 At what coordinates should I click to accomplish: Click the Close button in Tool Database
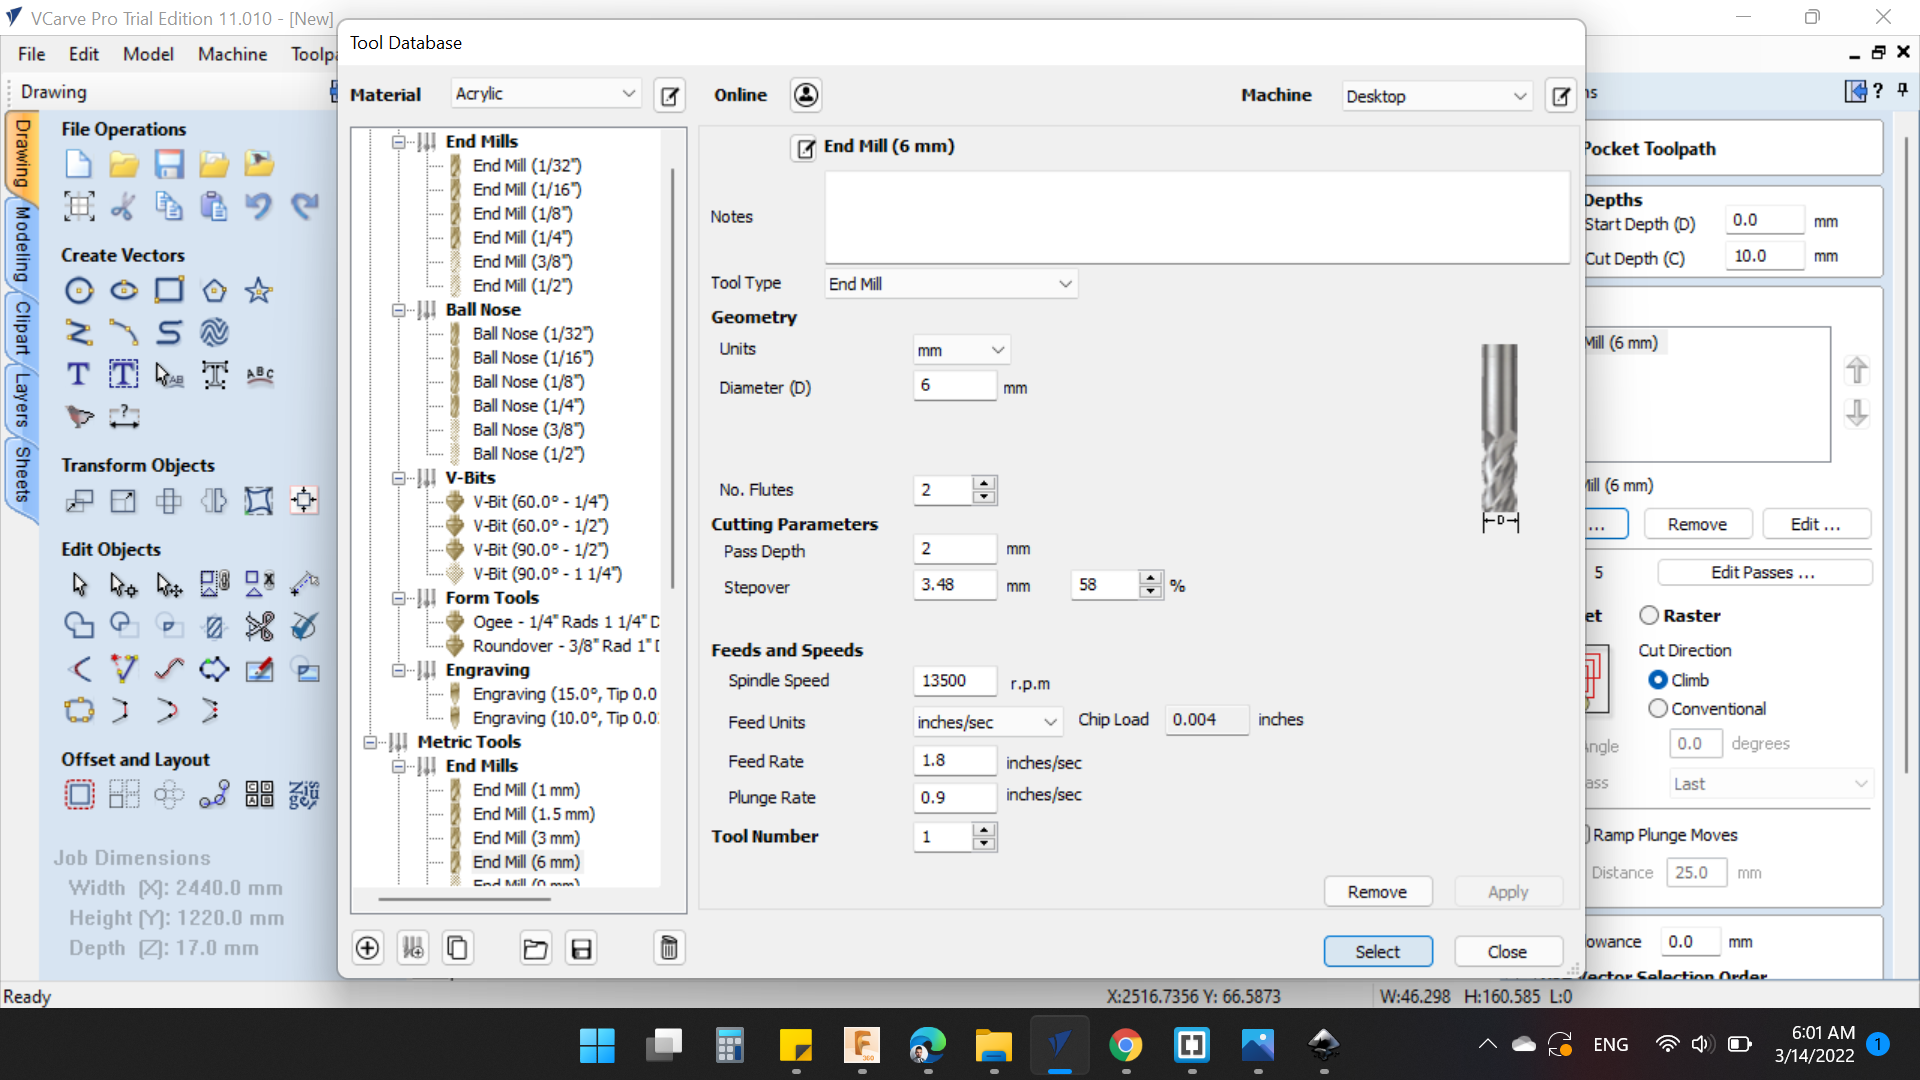pos(1507,952)
